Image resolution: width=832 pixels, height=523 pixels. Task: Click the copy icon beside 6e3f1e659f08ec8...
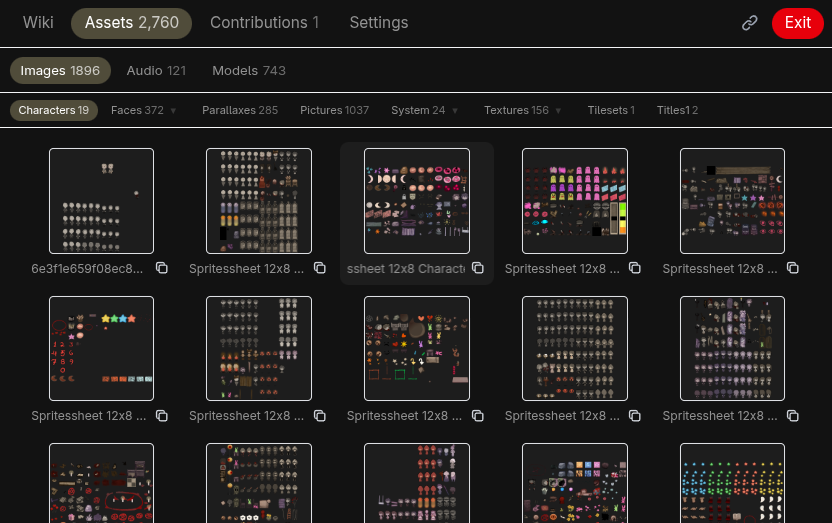point(162,268)
